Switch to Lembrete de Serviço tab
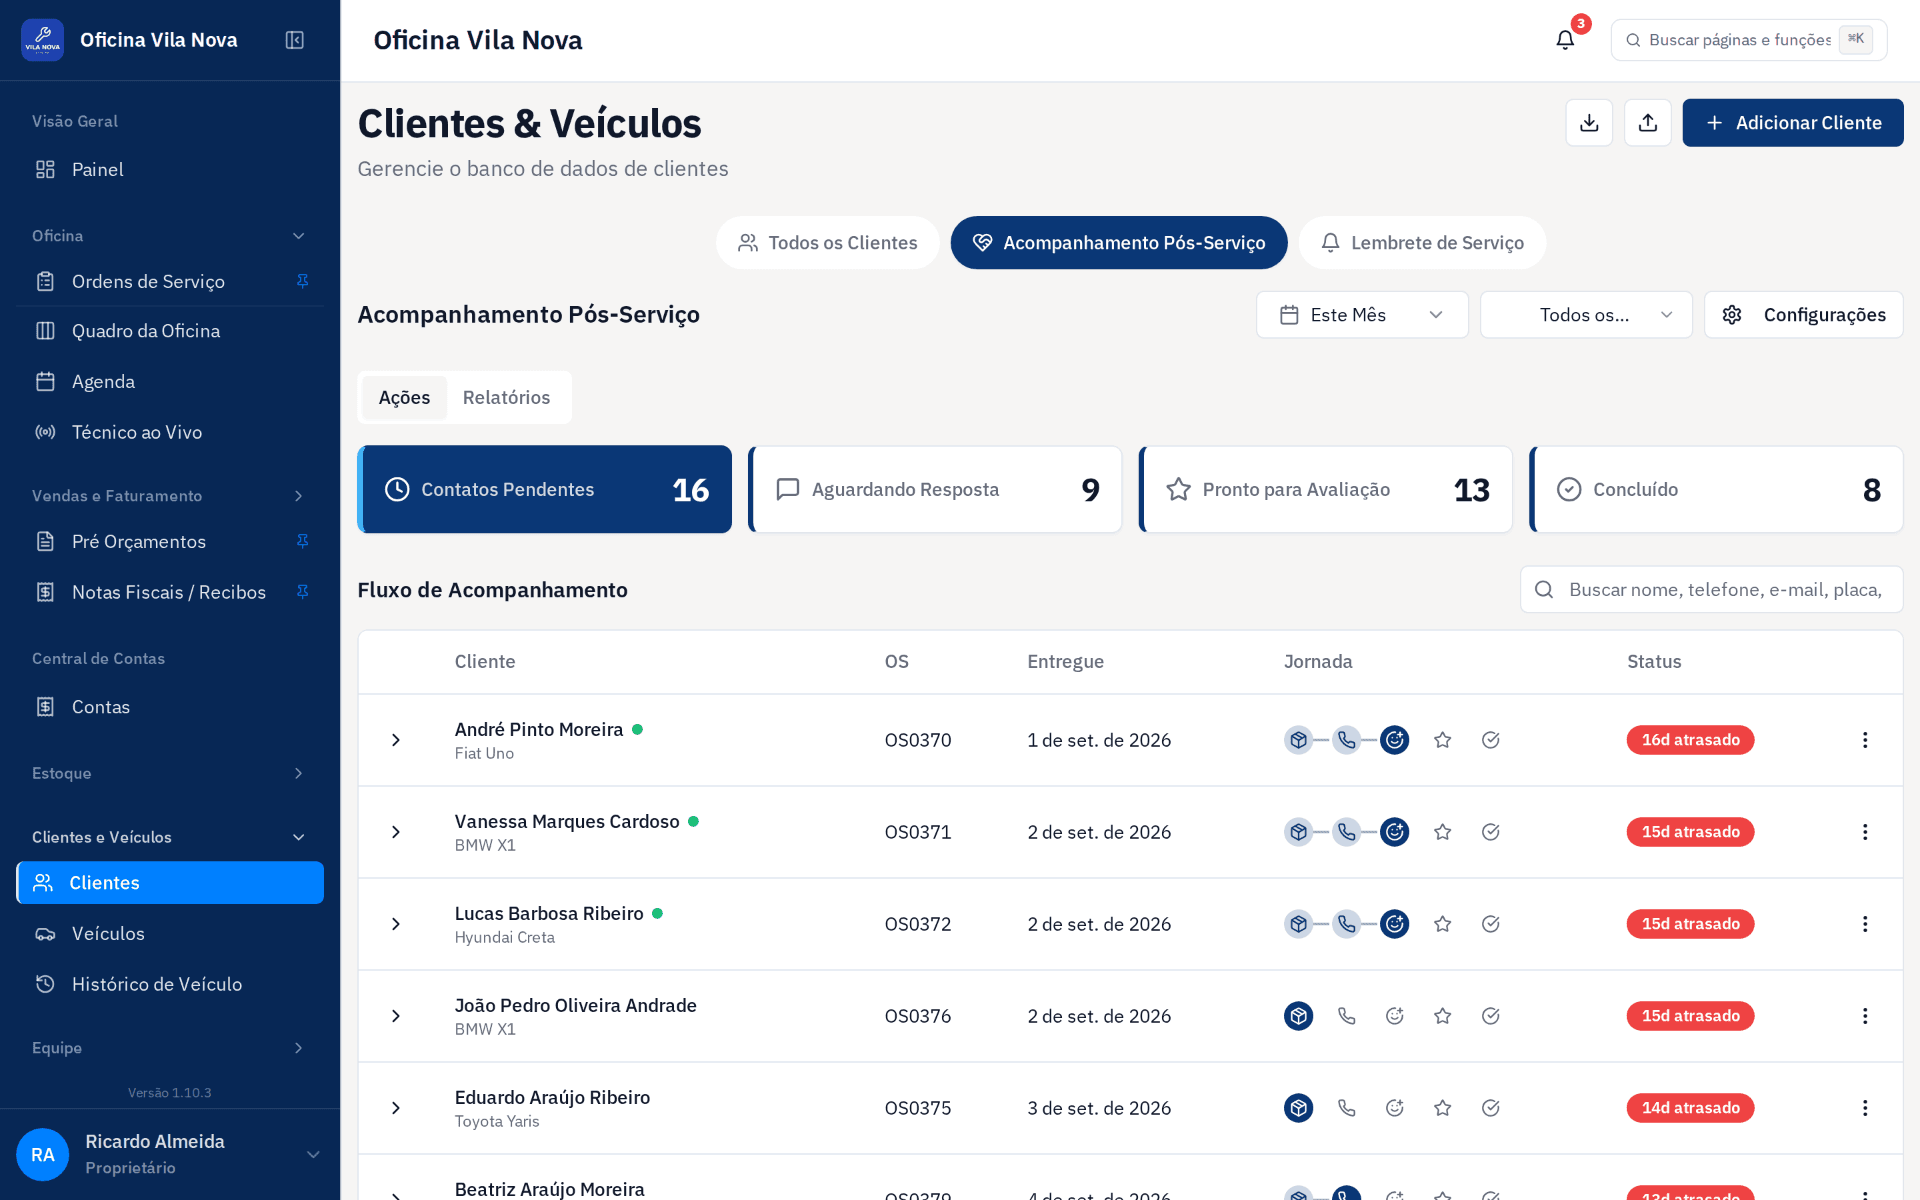Viewport: 1920px width, 1200px height. tap(1422, 243)
